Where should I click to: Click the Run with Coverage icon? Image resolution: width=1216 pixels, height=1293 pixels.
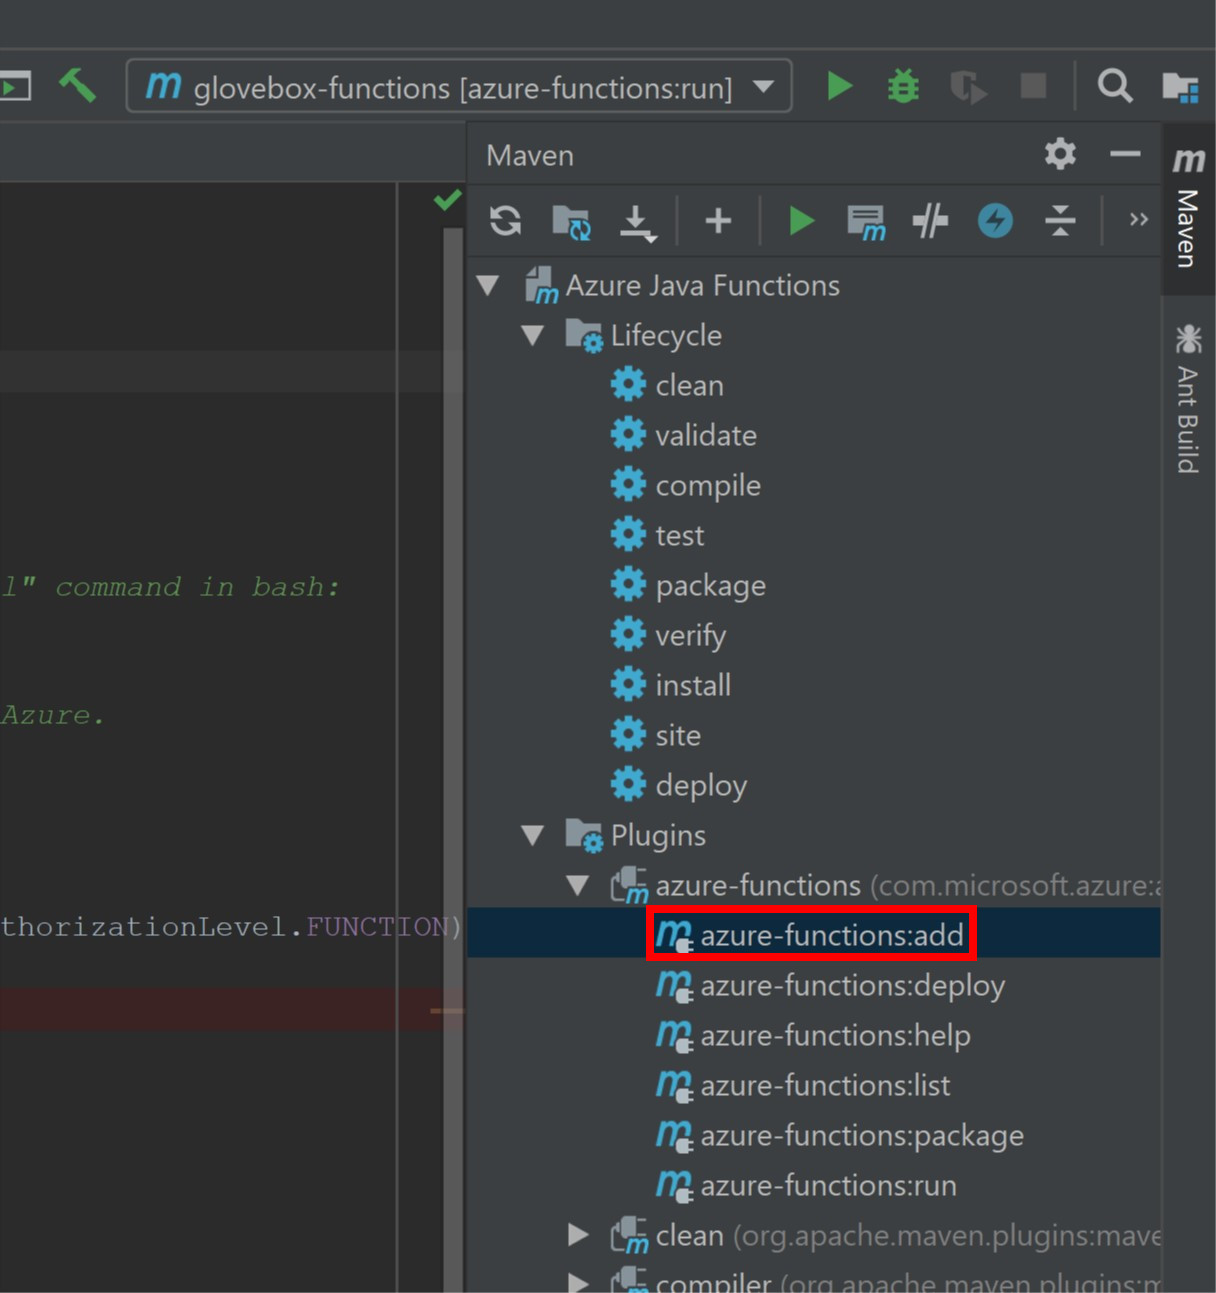coord(968,87)
